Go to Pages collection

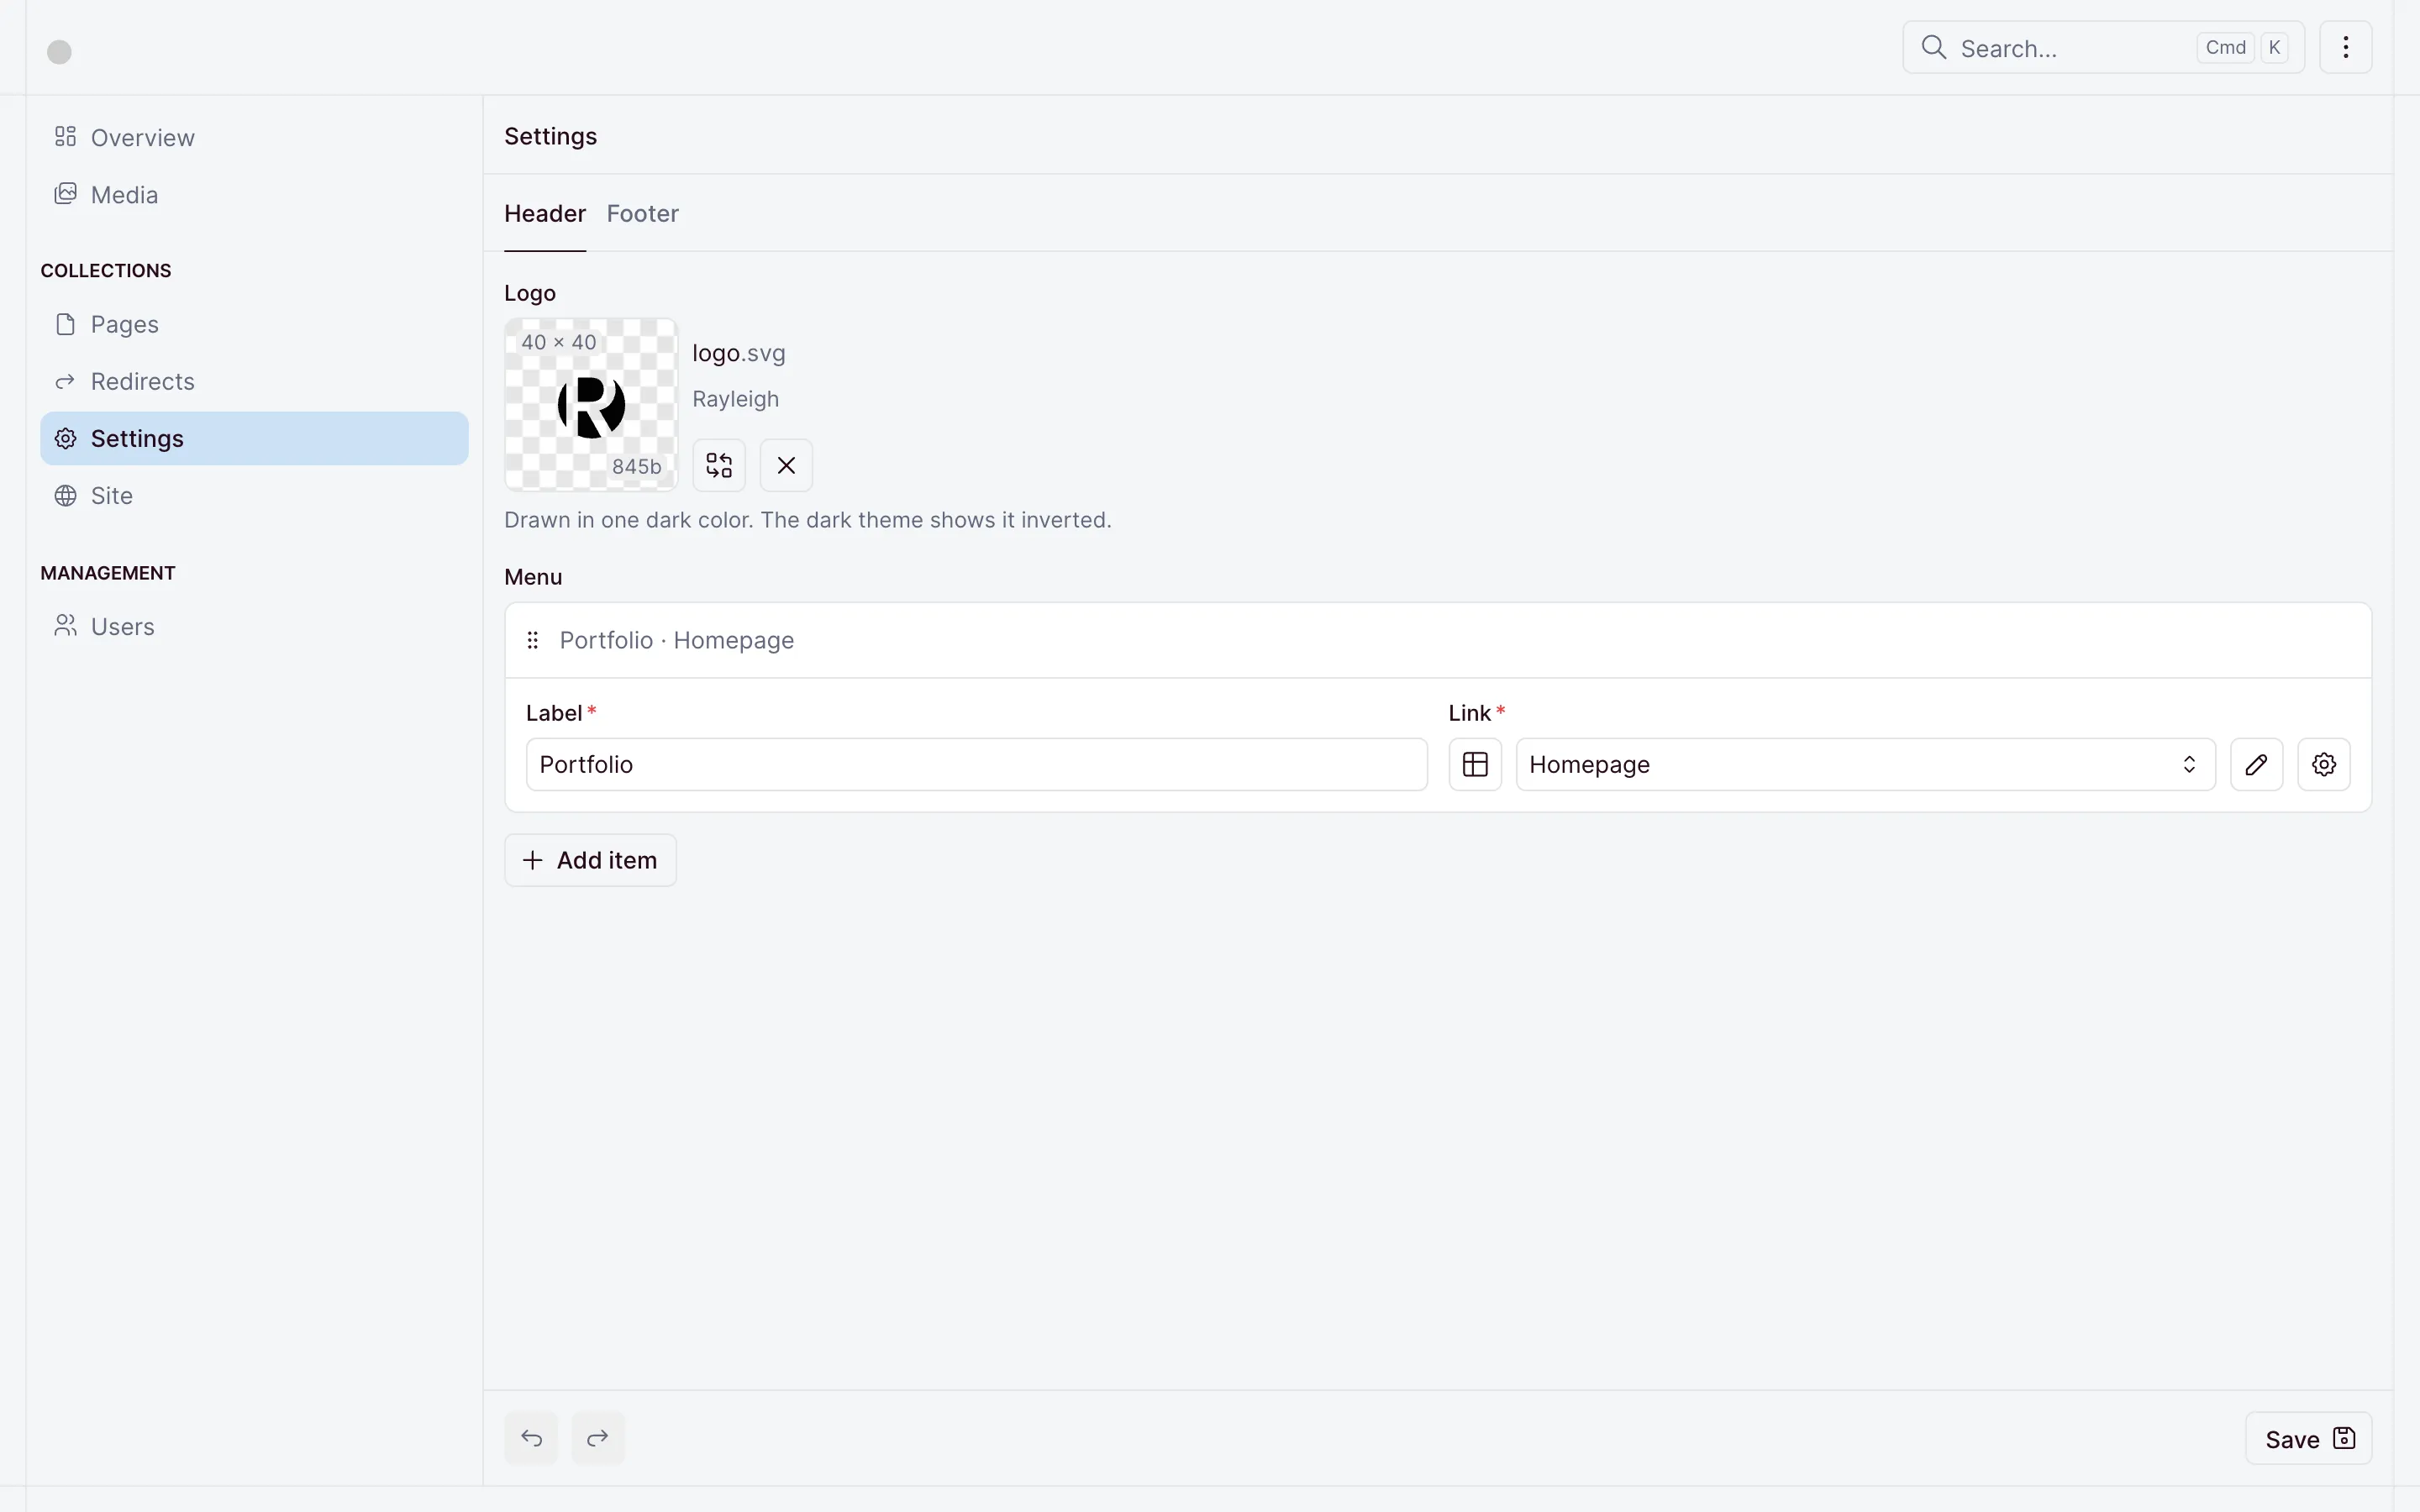[254, 324]
